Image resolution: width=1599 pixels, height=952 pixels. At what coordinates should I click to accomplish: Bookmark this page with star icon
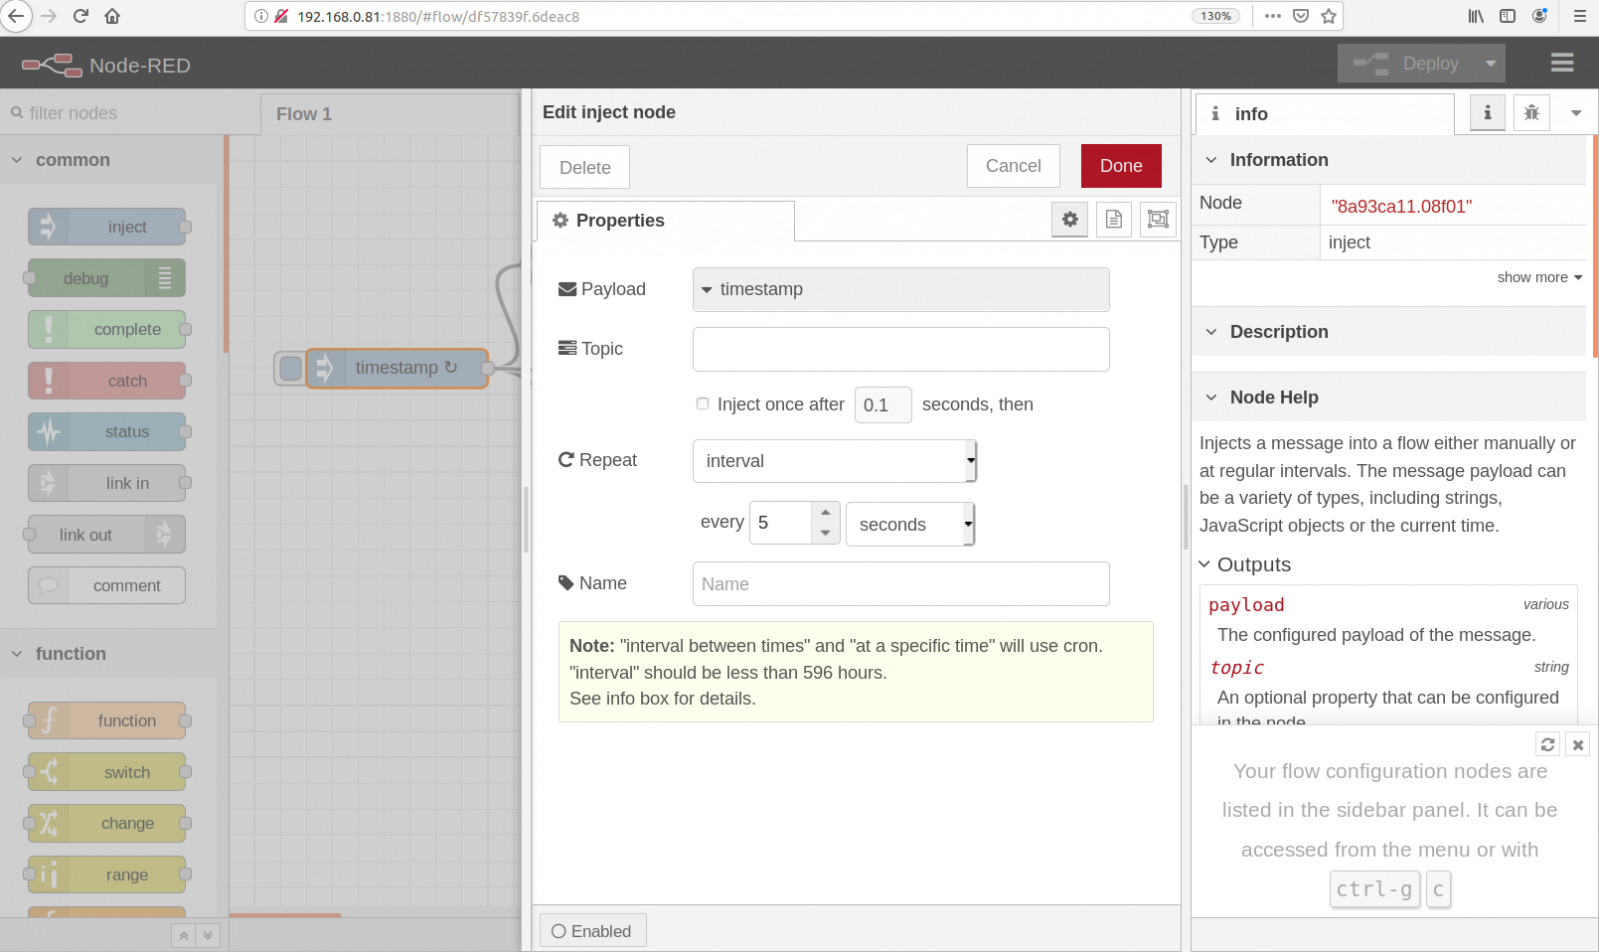pyautogui.click(x=1328, y=16)
